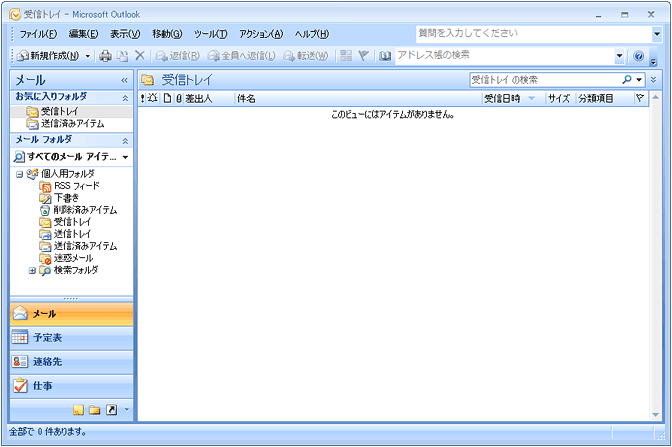Screen dimensions: 672x447
Task: Open the アクション menu
Action: 261,34
